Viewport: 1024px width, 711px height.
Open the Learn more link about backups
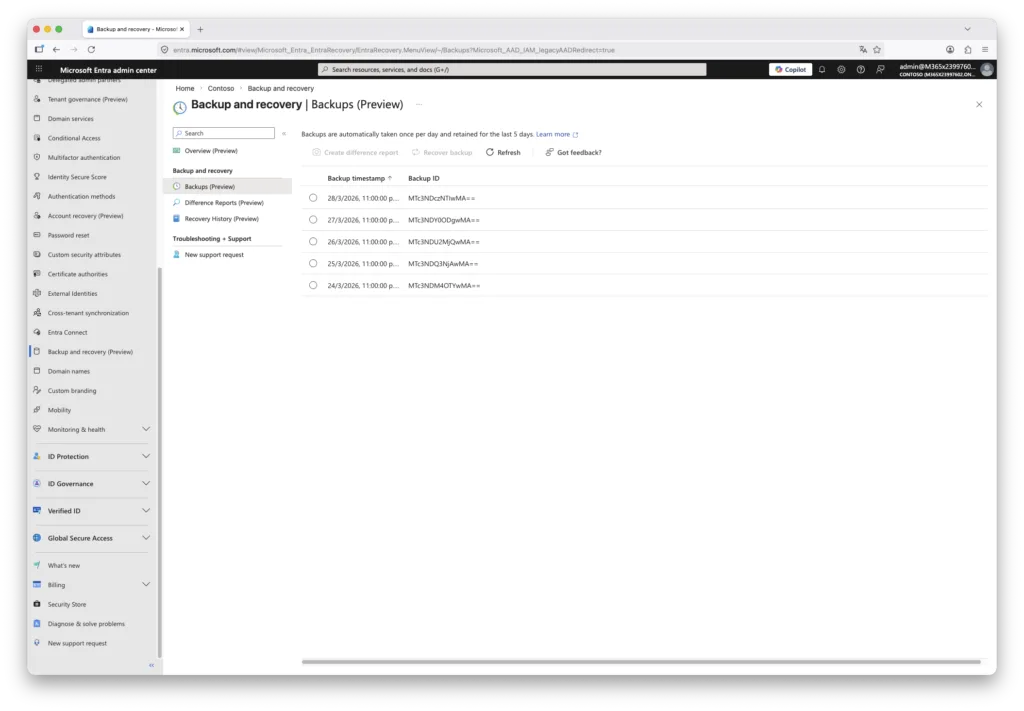tap(552, 133)
